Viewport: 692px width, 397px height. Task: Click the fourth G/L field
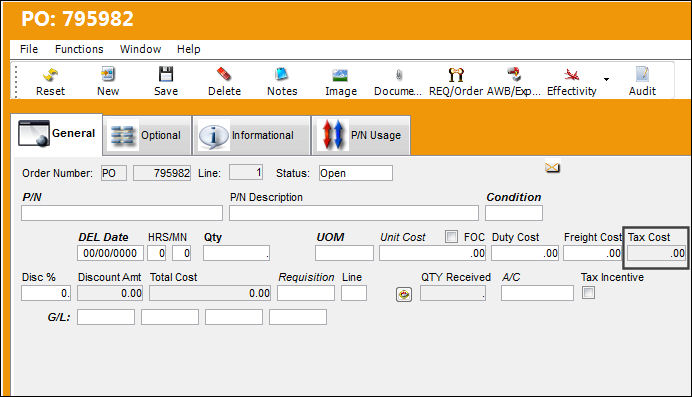pyautogui.click(x=298, y=317)
